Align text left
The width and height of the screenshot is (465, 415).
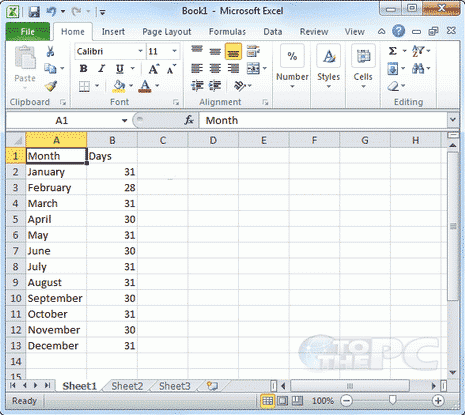(197, 69)
